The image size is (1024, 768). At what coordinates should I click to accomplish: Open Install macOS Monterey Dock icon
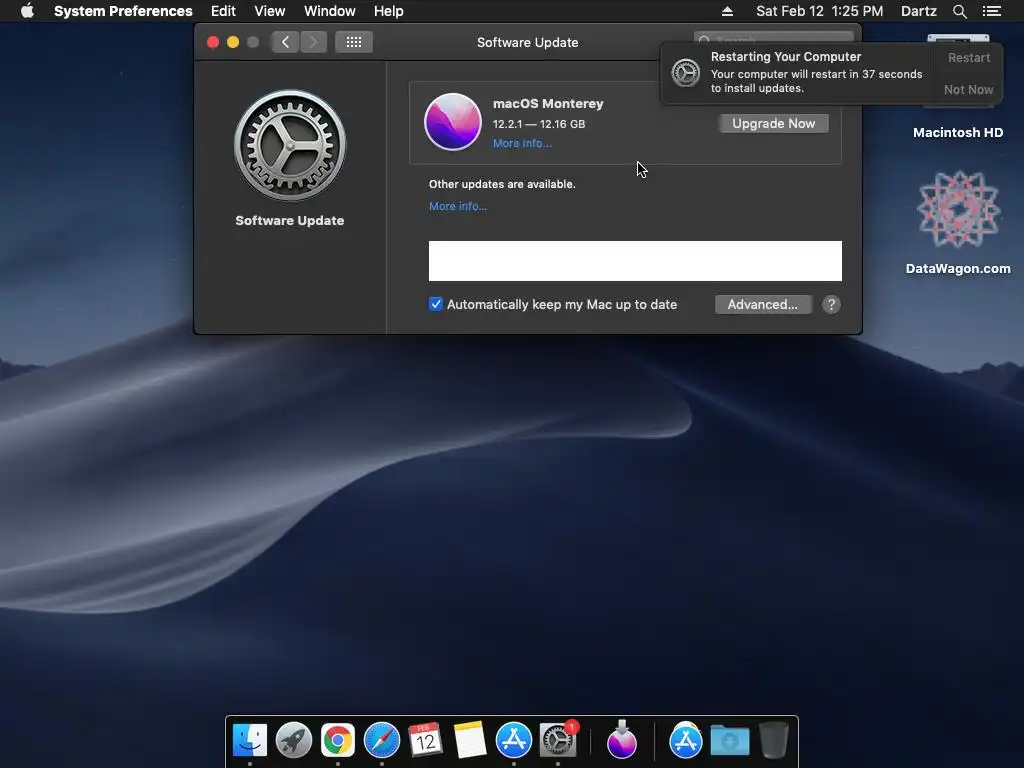click(622, 740)
